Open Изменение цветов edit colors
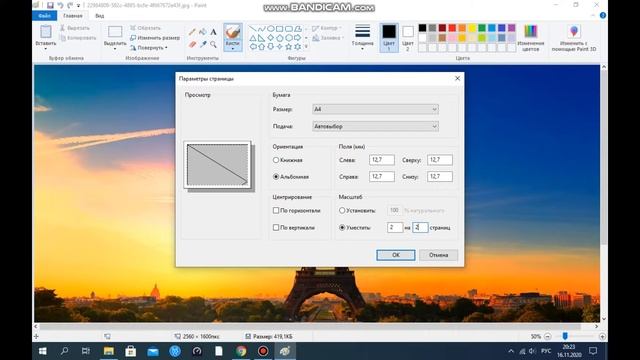Image resolution: width=640 pixels, height=360 pixels. coord(531,38)
